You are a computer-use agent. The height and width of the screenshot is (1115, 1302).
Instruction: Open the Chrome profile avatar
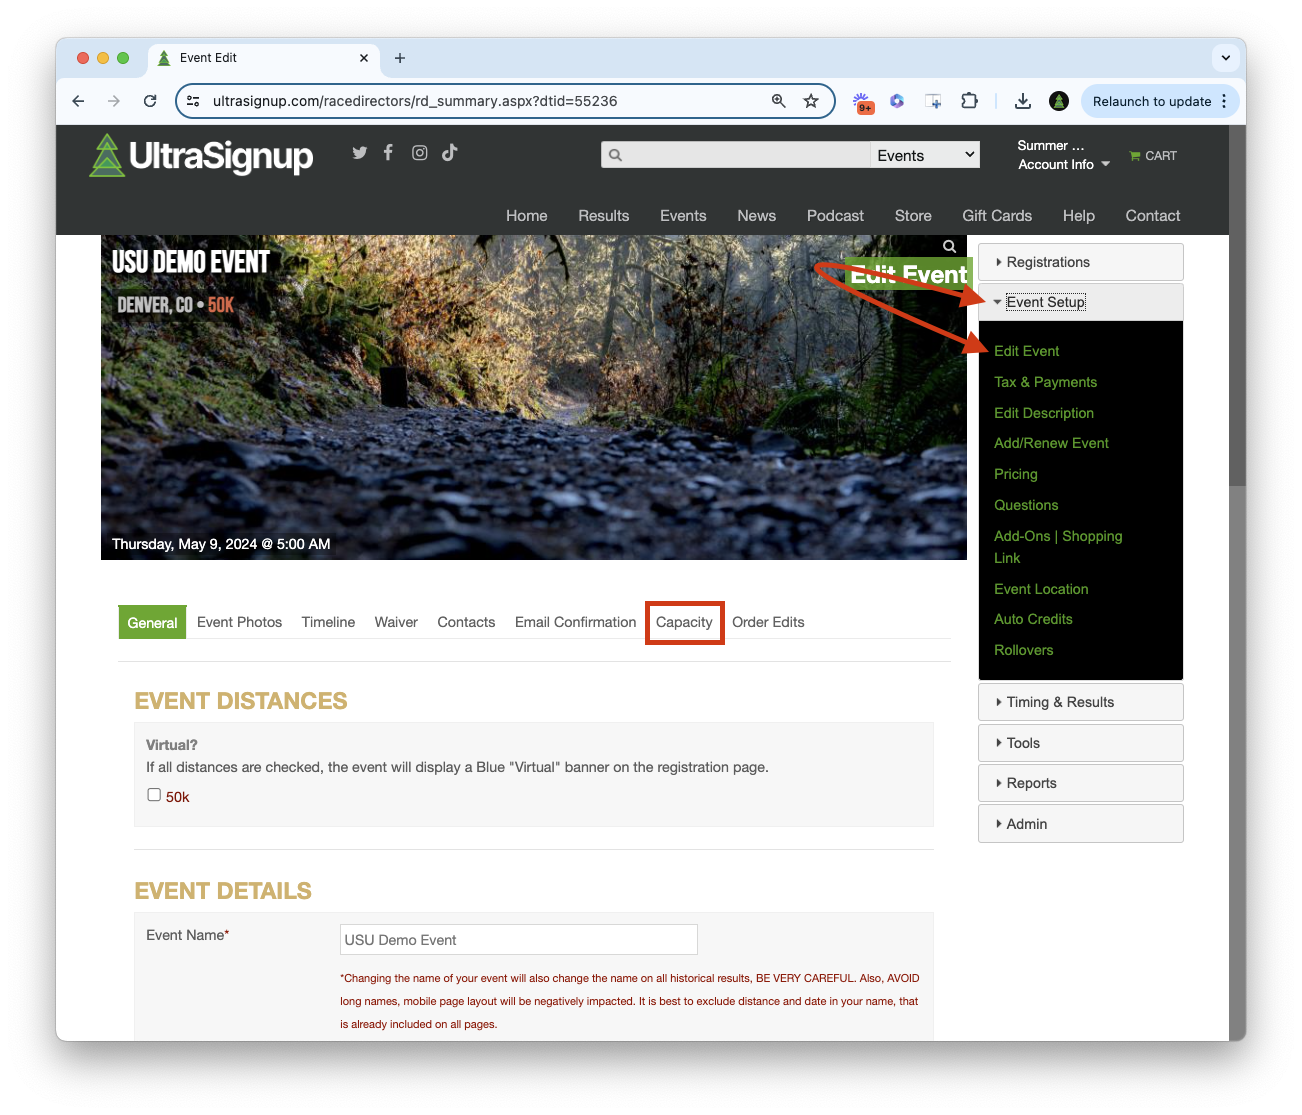click(1059, 101)
